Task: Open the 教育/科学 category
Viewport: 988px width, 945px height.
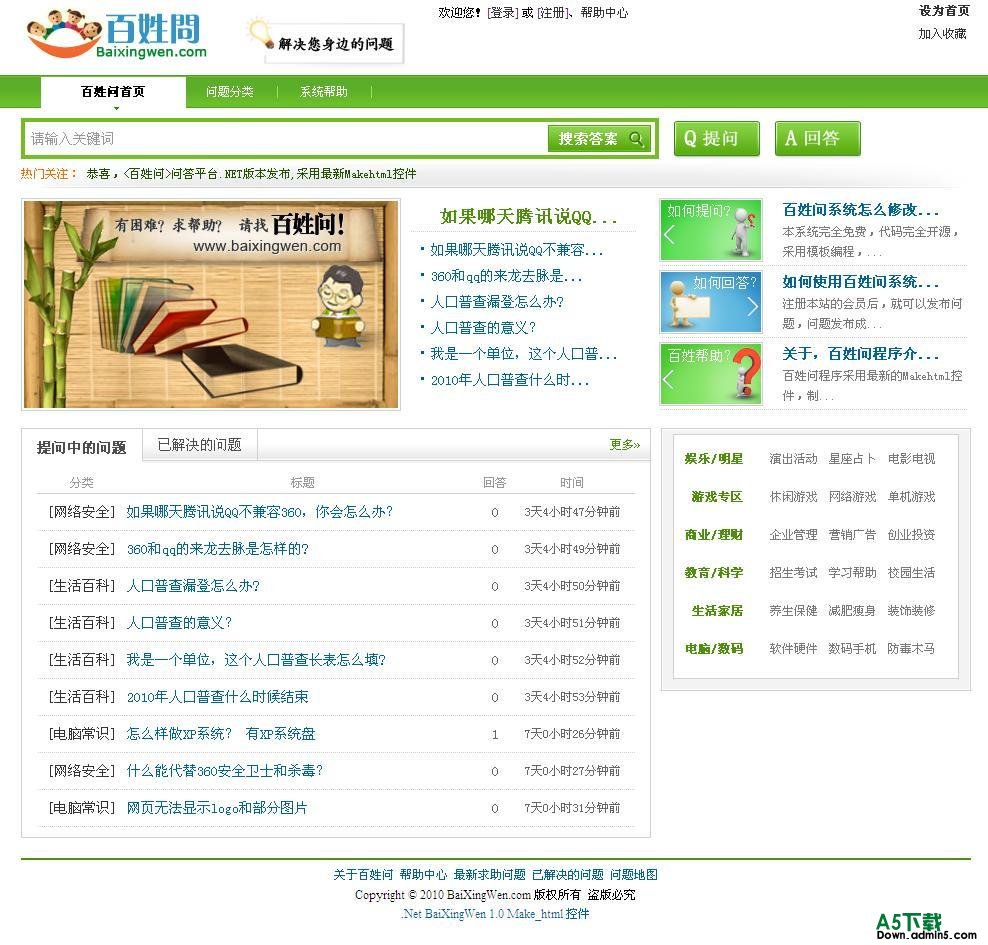Action: (714, 573)
